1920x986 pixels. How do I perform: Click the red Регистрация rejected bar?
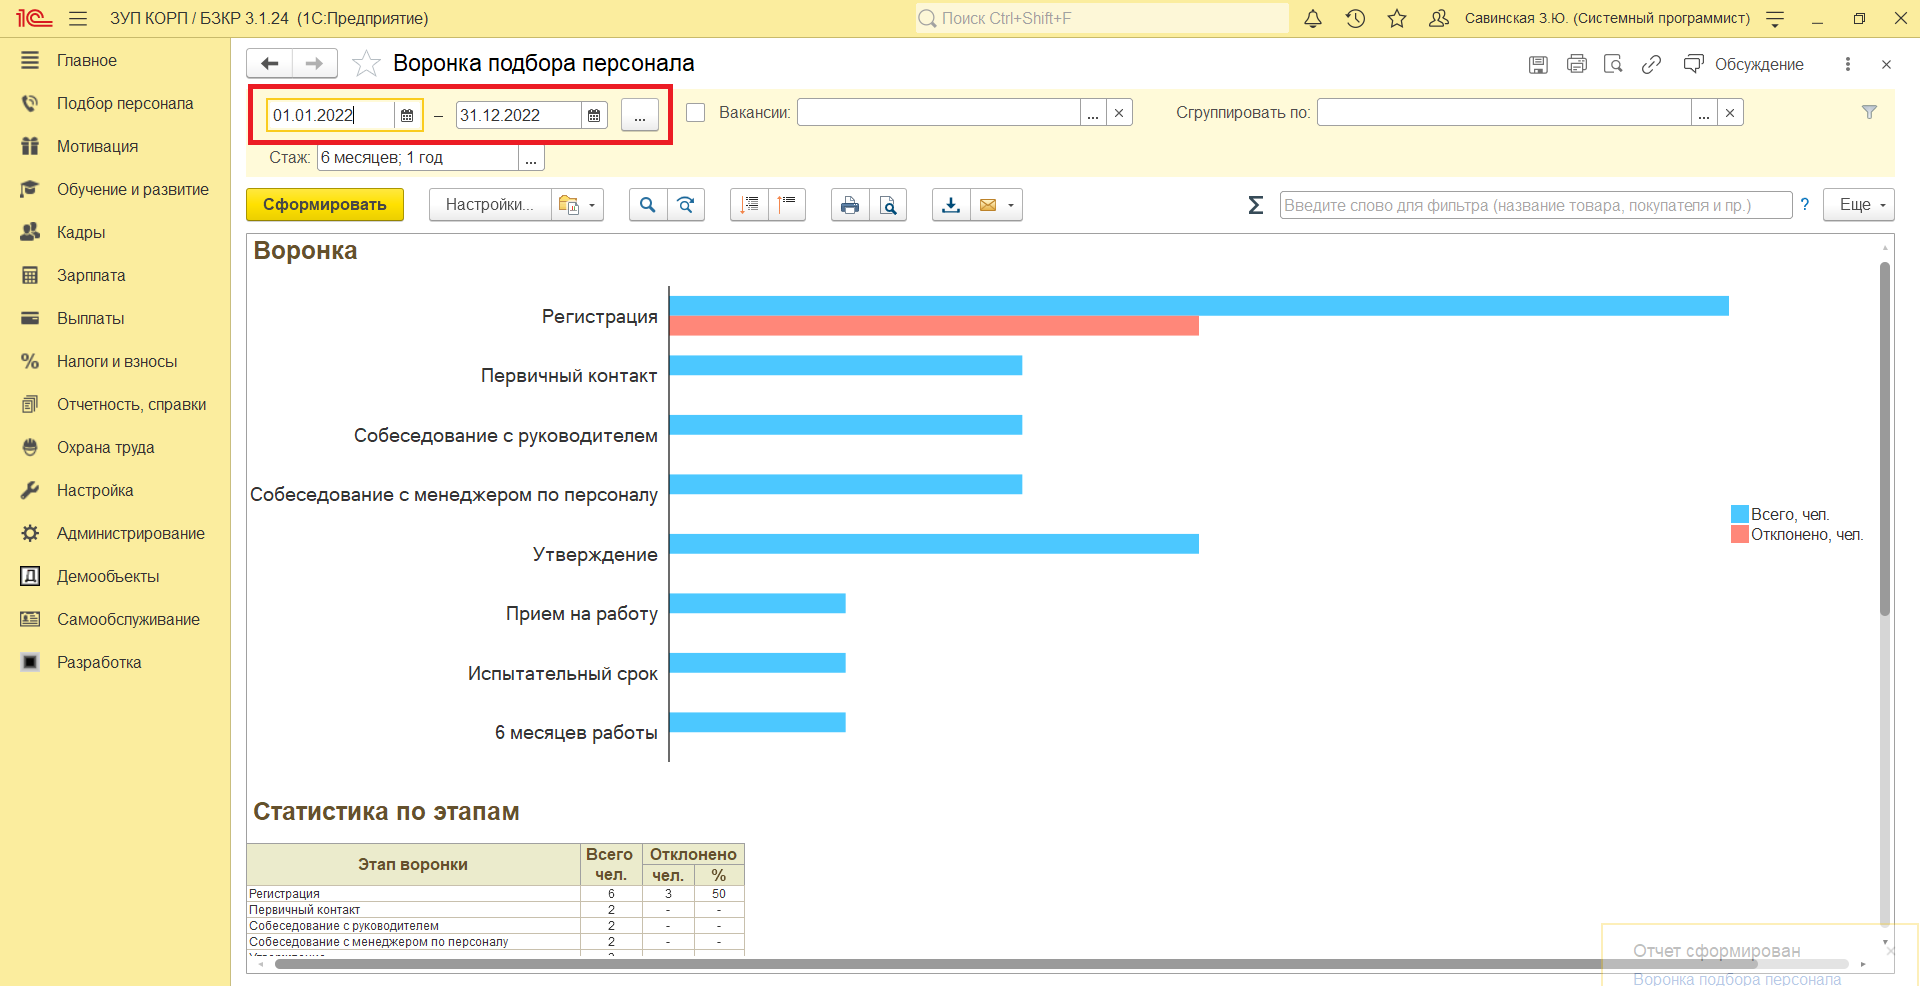point(934,326)
